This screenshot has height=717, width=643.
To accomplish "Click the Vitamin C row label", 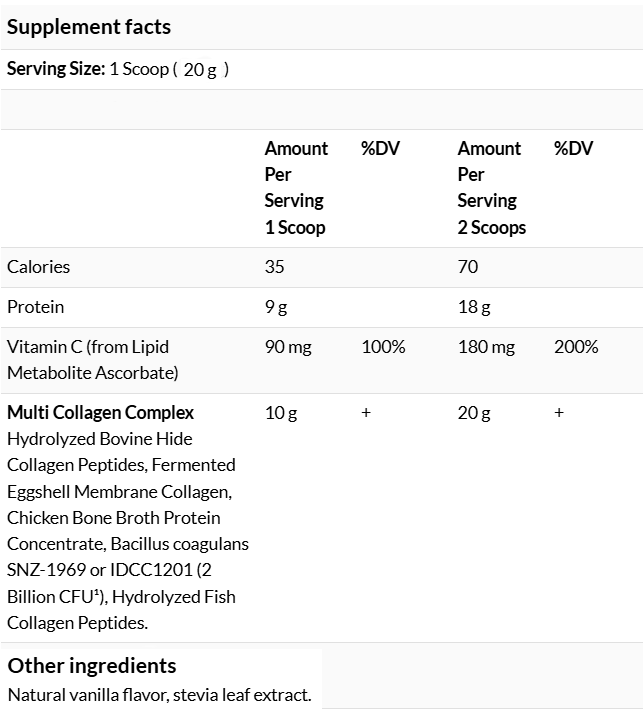I will click(92, 360).
